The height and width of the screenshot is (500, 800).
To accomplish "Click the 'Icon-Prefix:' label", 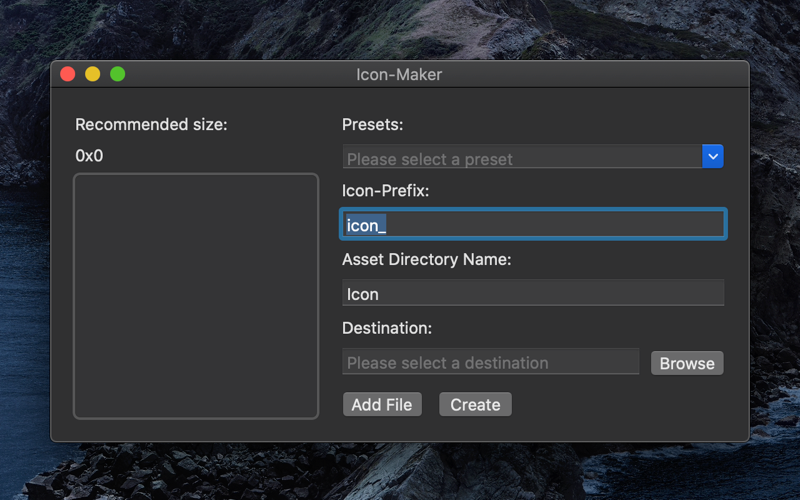I will [x=386, y=191].
